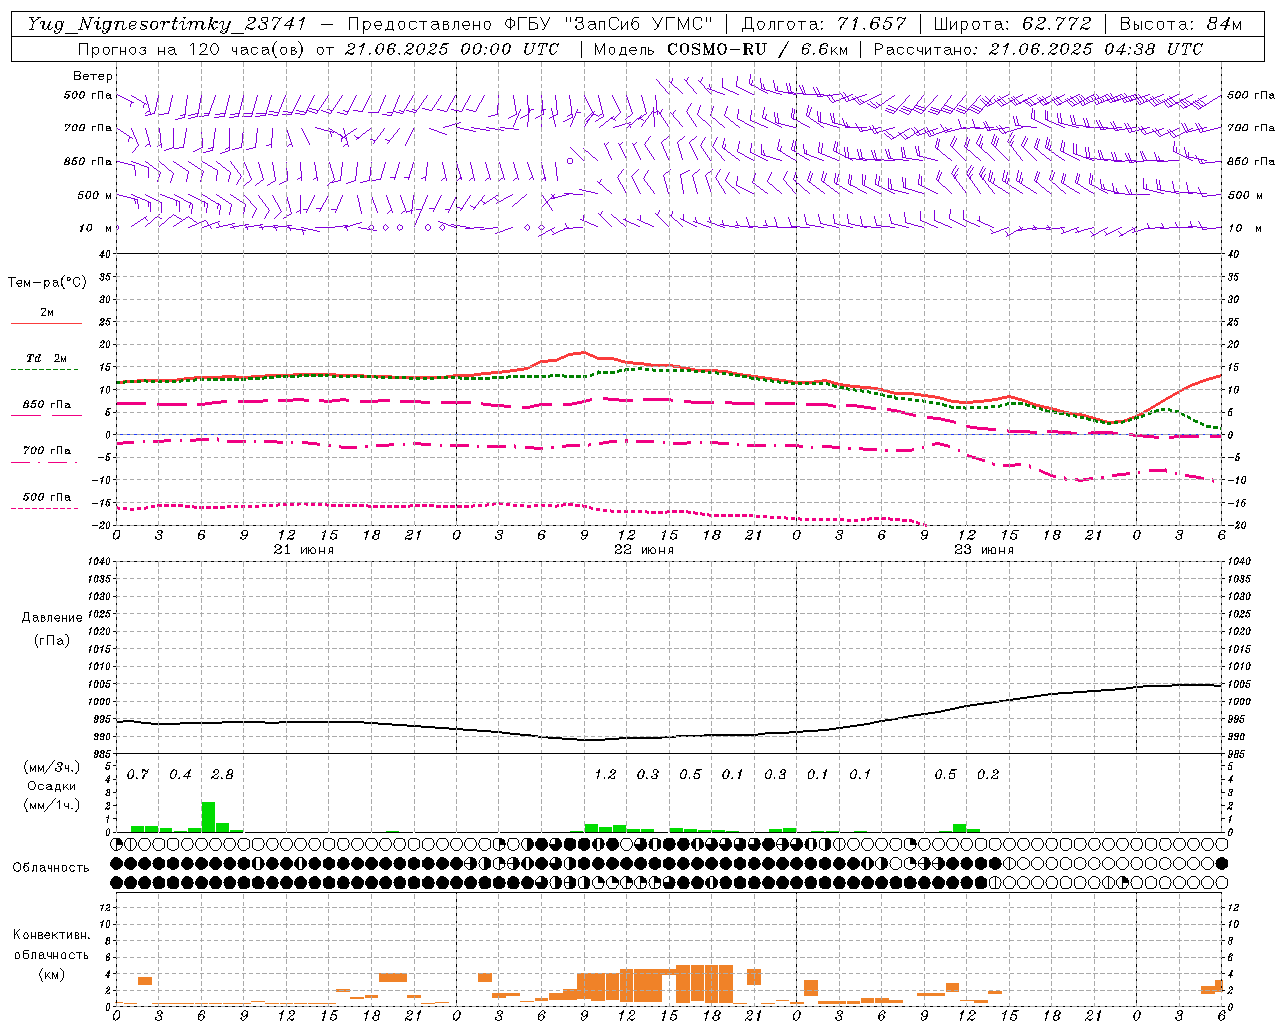Click the 1.2 precipitation total value
The width and height of the screenshot is (1280, 1024).
tap(605, 775)
